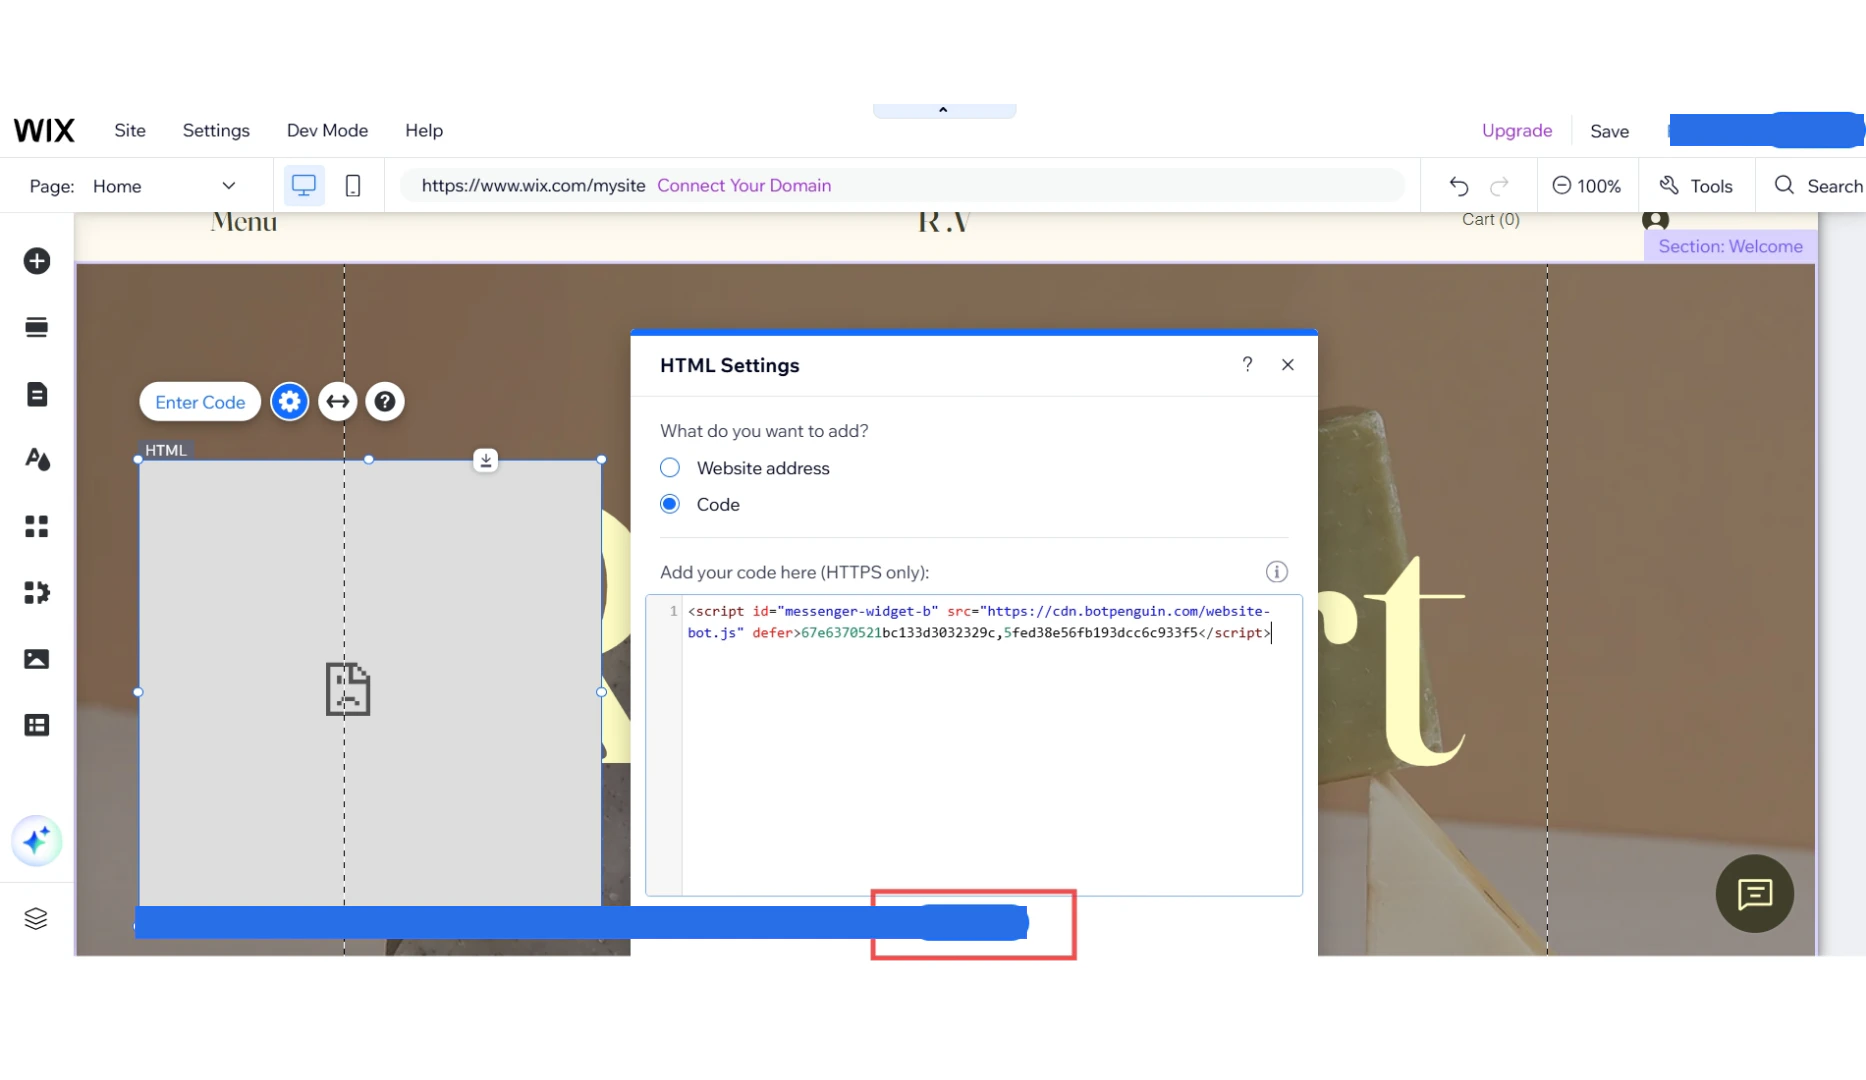Open the Site Design sidebar icon

pyautogui.click(x=37, y=459)
